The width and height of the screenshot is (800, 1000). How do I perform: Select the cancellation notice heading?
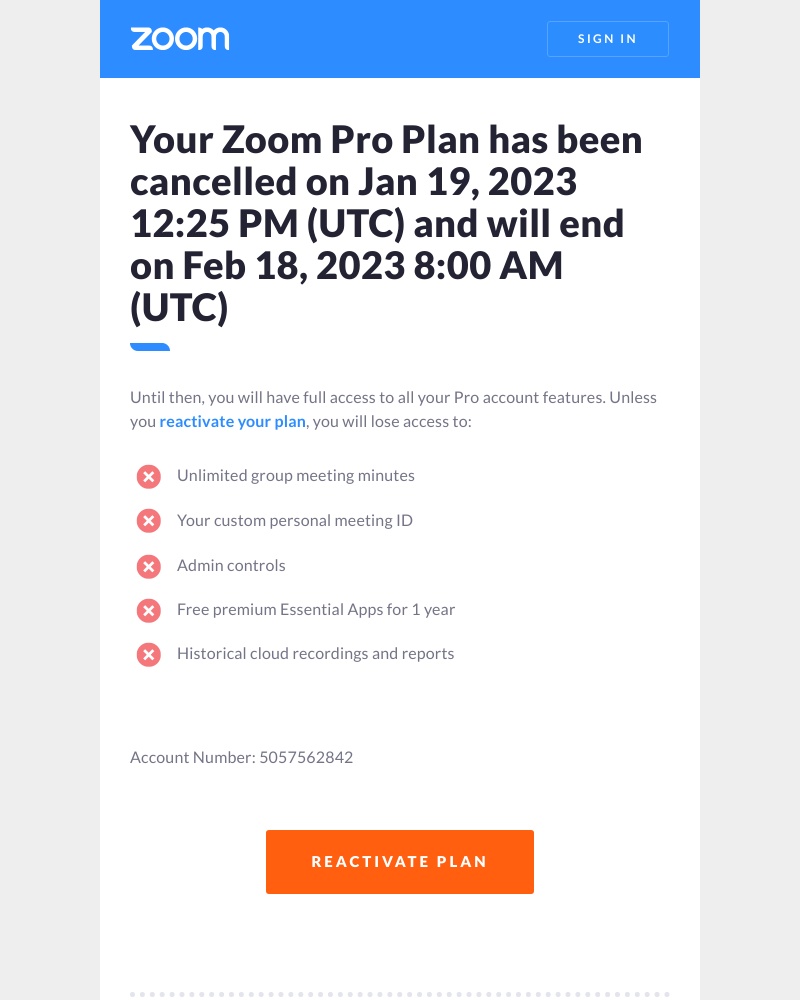point(386,222)
